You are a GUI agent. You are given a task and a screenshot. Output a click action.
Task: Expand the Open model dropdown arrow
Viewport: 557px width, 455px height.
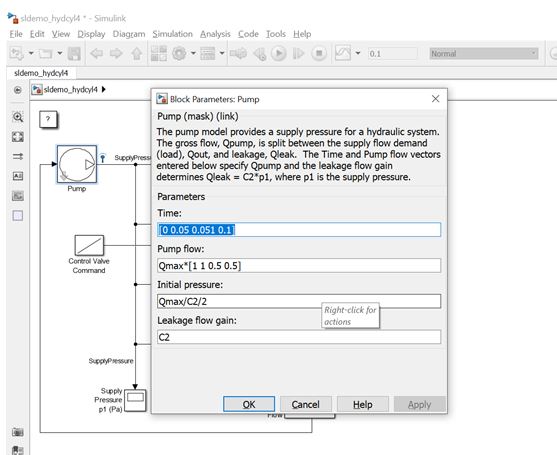[x=60, y=54]
